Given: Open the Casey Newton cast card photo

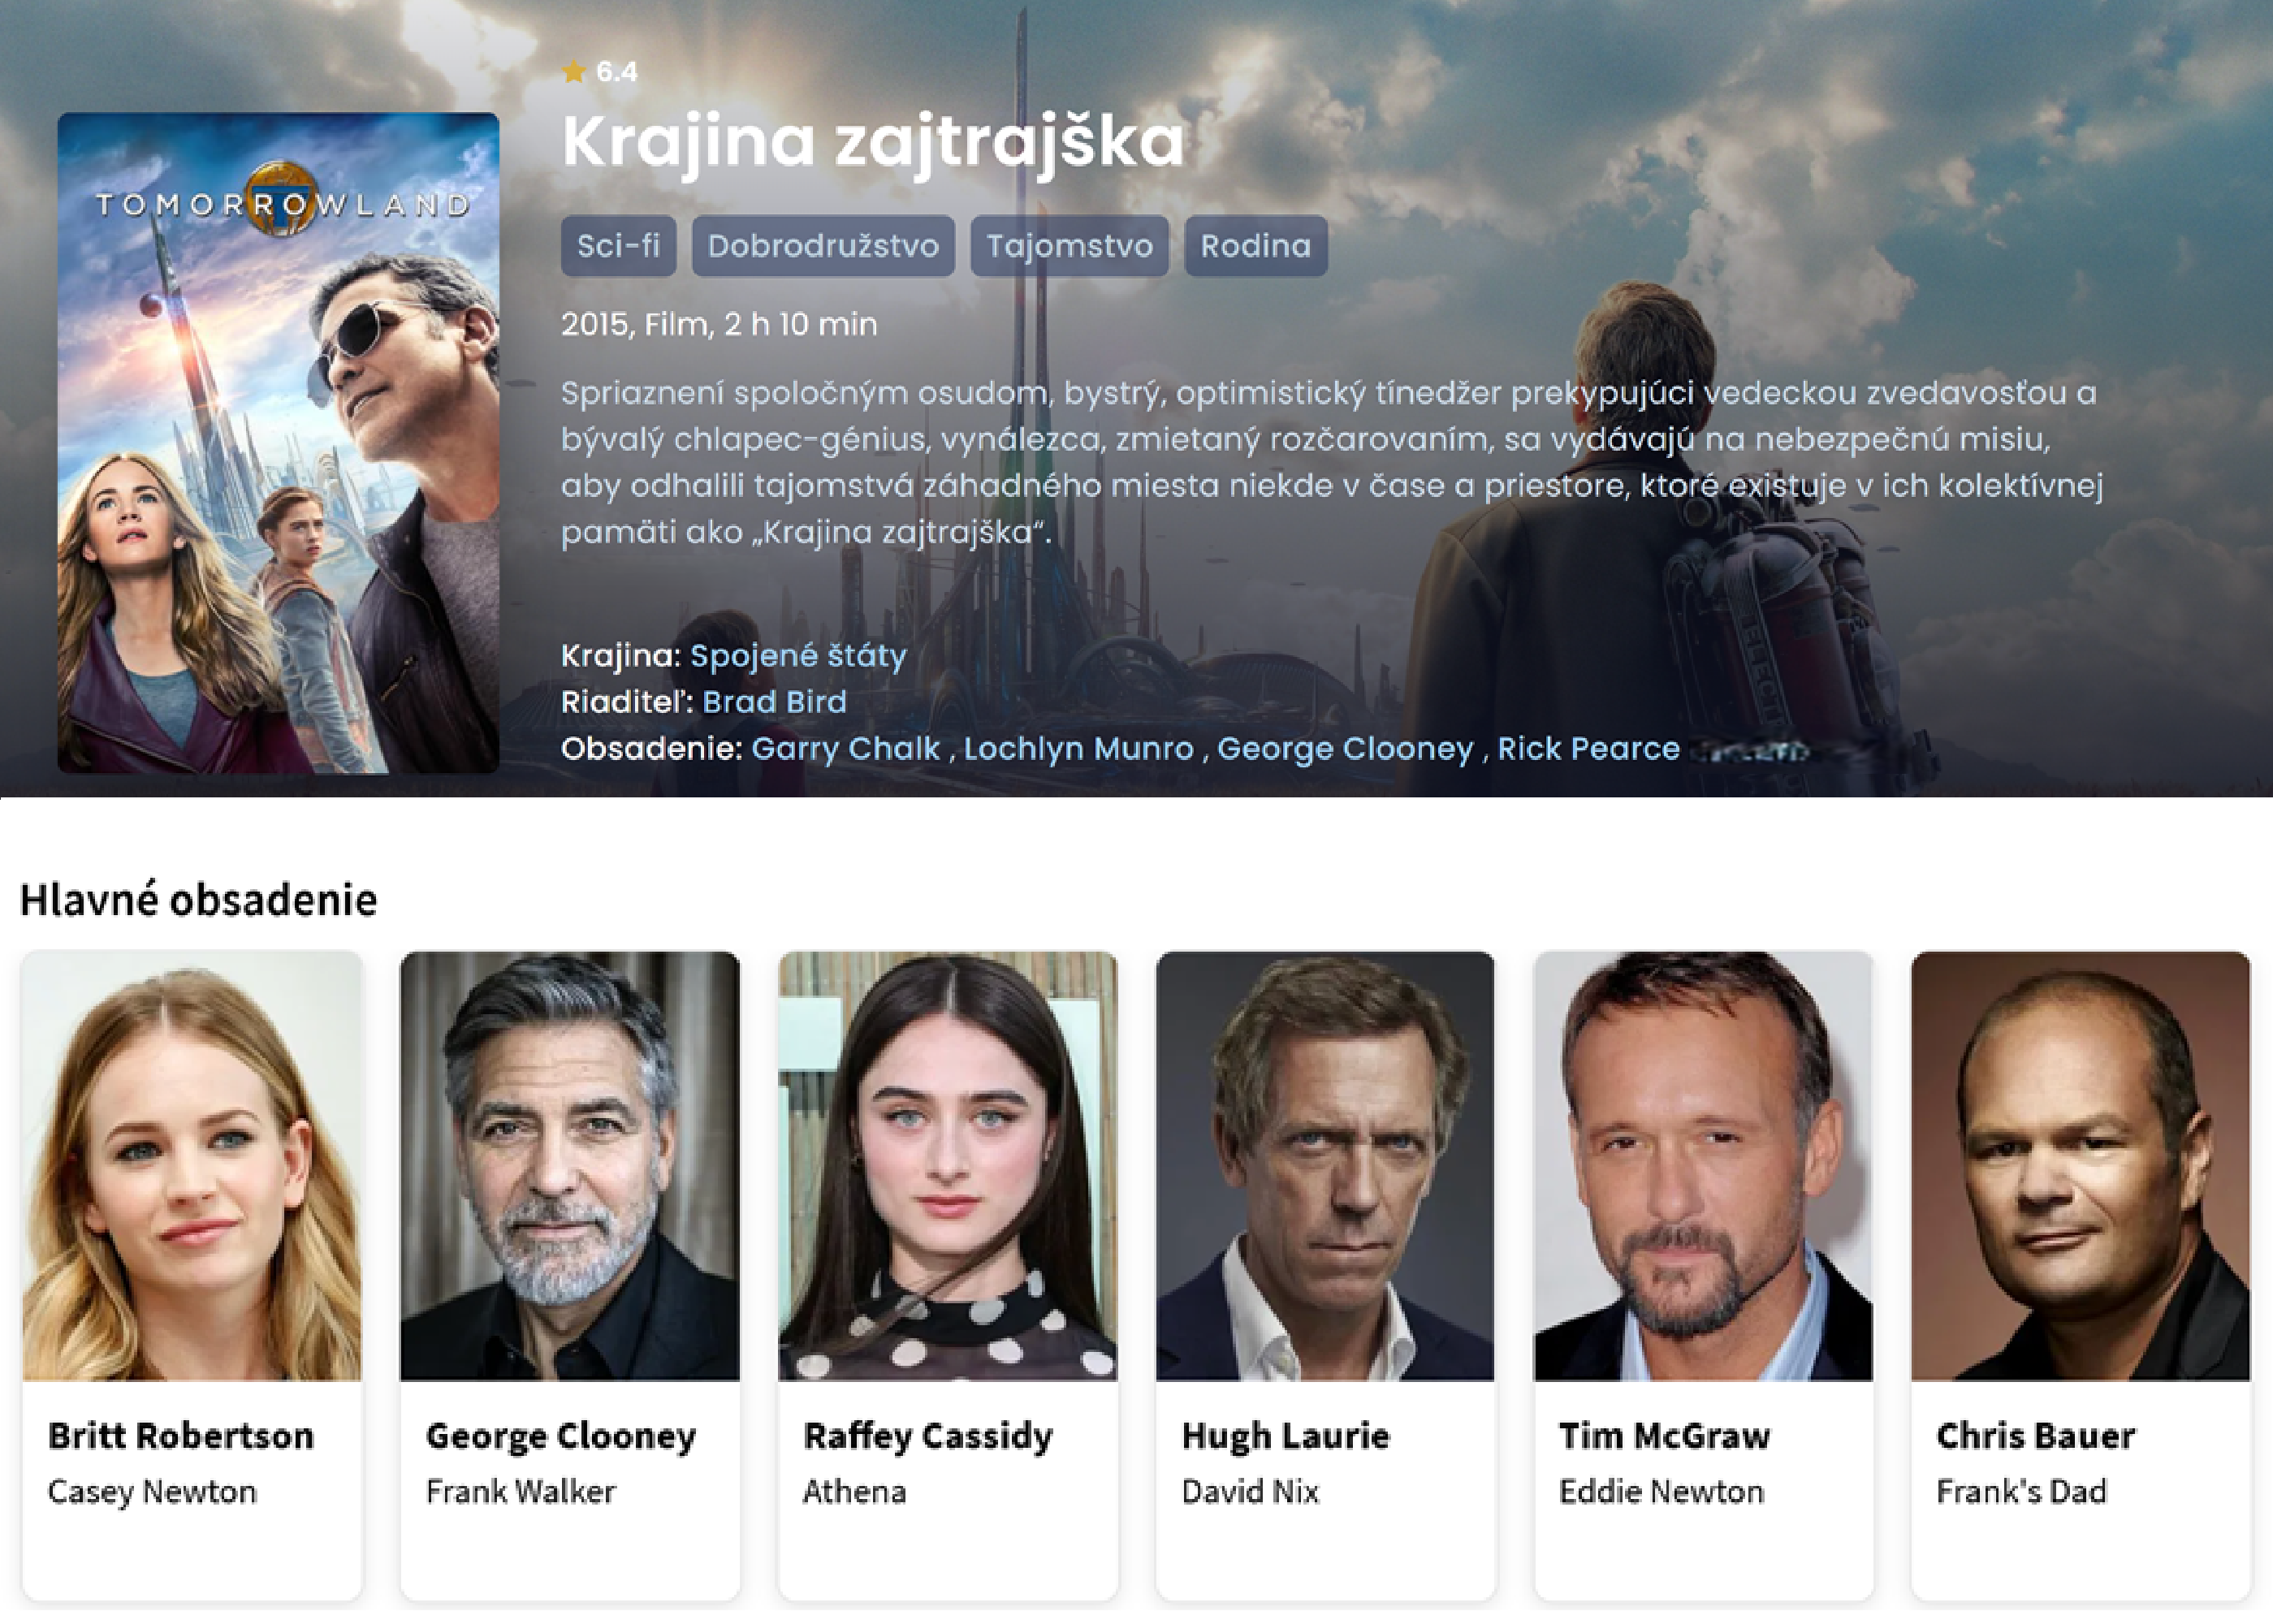Looking at the screenshot, I should 192,1165.
